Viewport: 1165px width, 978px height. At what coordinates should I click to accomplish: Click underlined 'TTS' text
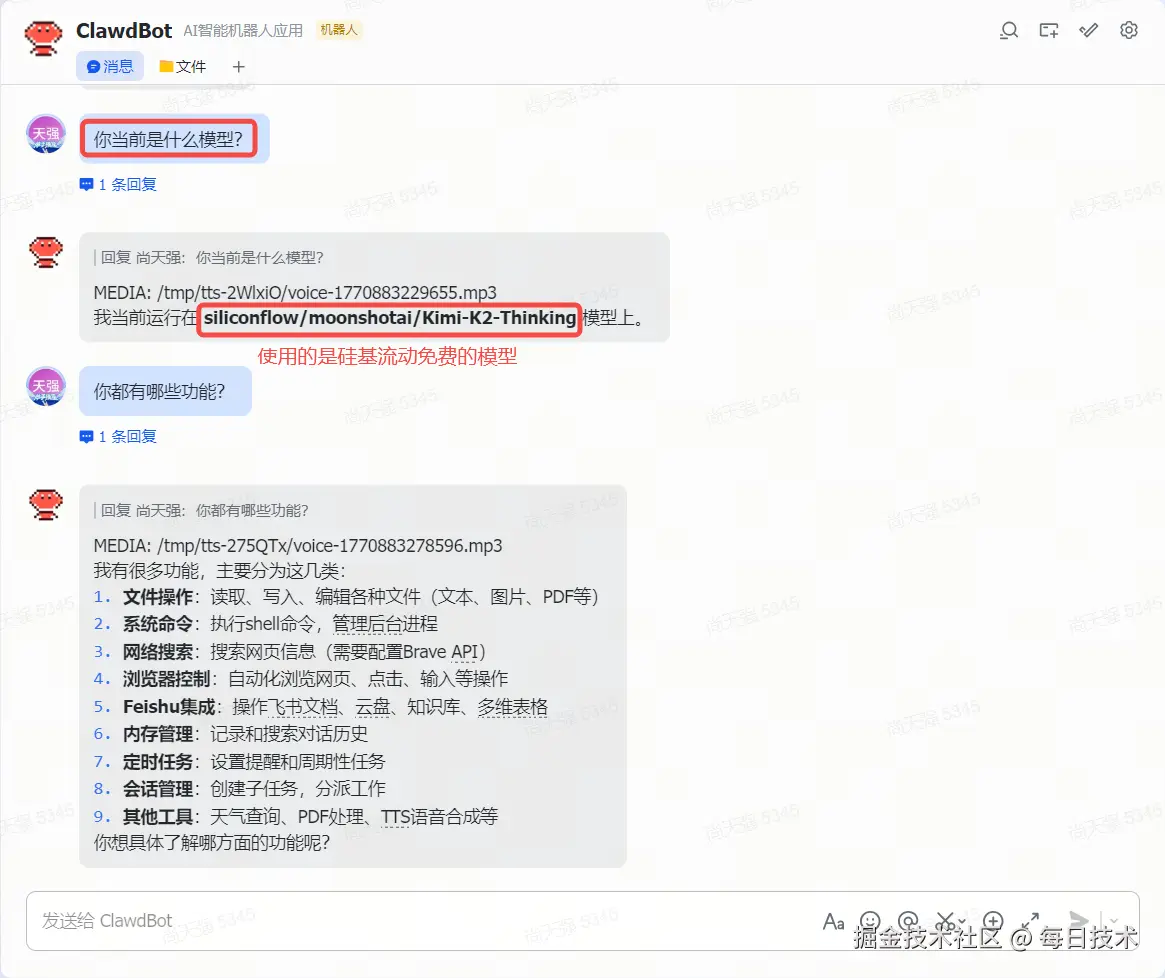(395, 817)
